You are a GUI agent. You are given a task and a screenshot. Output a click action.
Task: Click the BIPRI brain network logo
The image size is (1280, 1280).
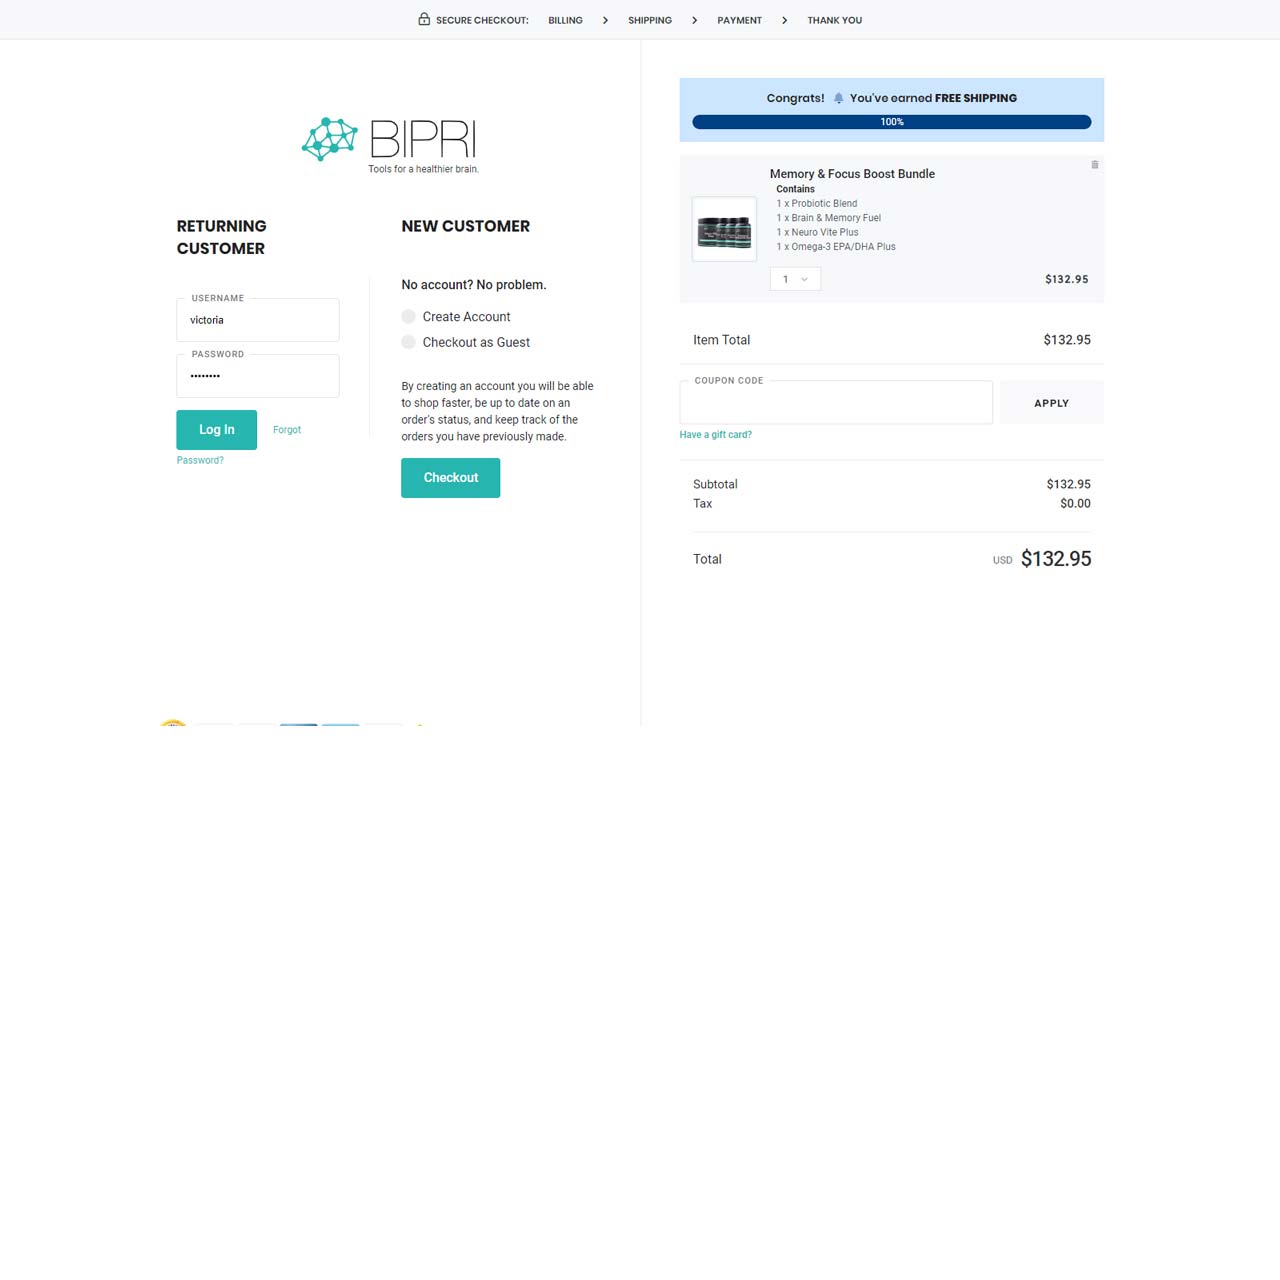coord(390,145)
